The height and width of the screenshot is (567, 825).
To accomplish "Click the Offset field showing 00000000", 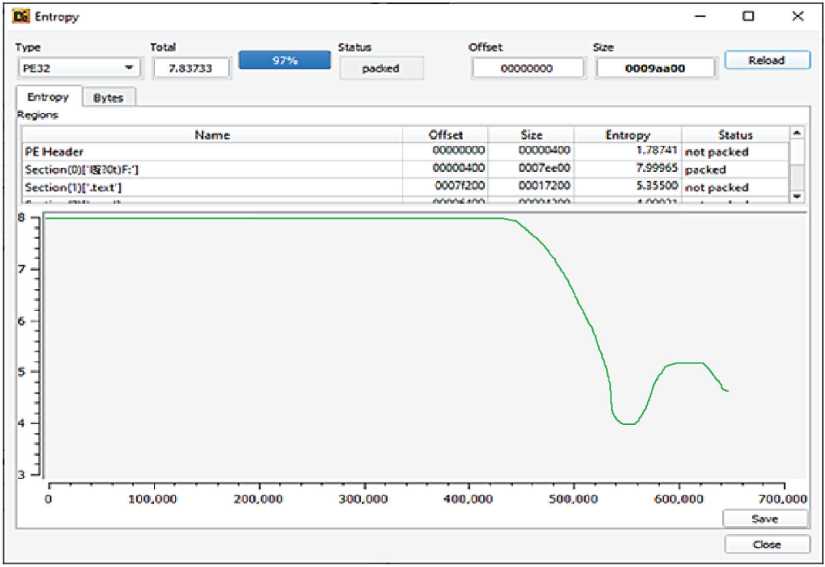I will coord(527,68).
